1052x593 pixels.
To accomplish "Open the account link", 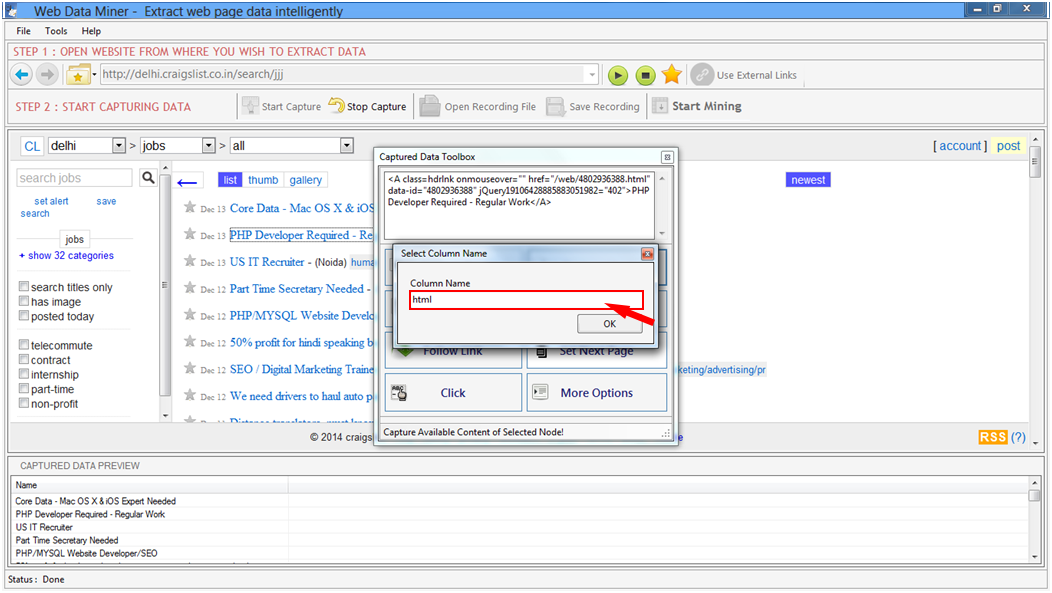I will [x=960, y=146].
